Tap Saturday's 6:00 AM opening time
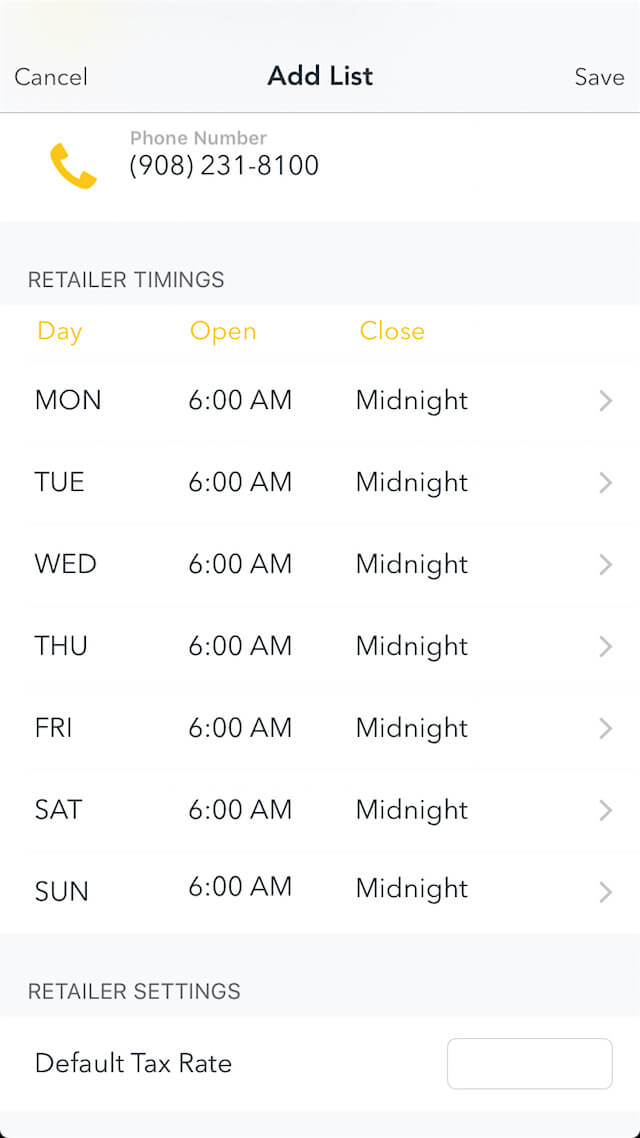The height and width of the screenshot is (1138, 640). tap(240, 809)
